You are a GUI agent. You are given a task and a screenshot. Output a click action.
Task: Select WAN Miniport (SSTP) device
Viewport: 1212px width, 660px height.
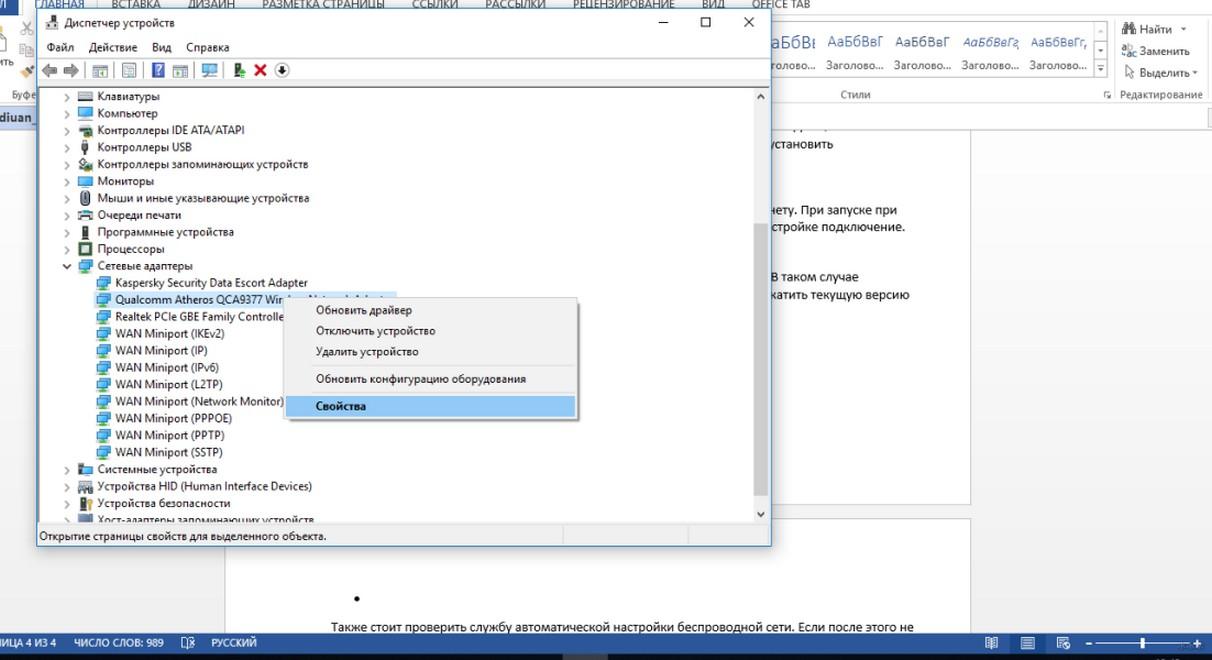click(169, 453)
